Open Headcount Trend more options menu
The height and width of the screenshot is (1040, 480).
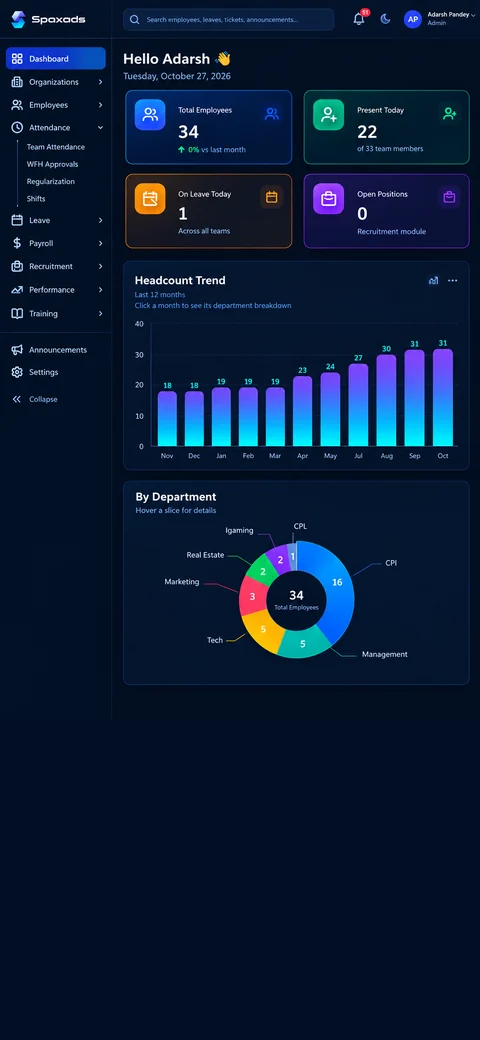click(x=452, y=281)
